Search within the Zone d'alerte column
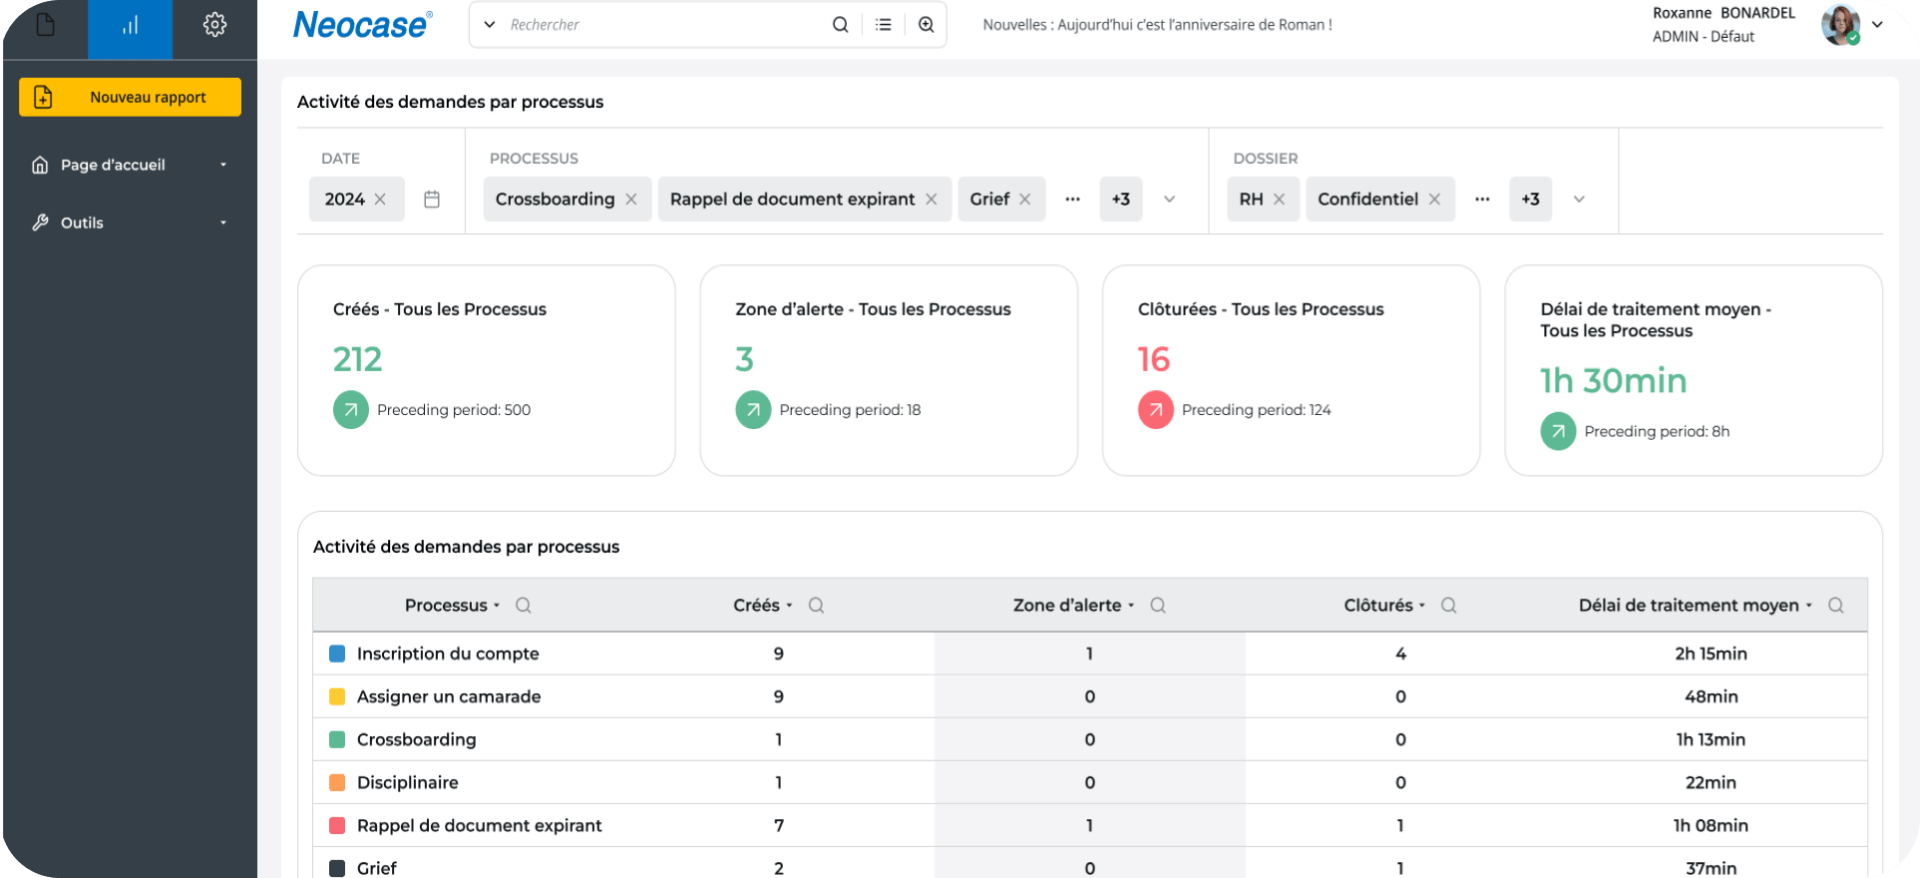Image resolution: width=1920 pixels, height=878 pixels. click(1158, 606)
